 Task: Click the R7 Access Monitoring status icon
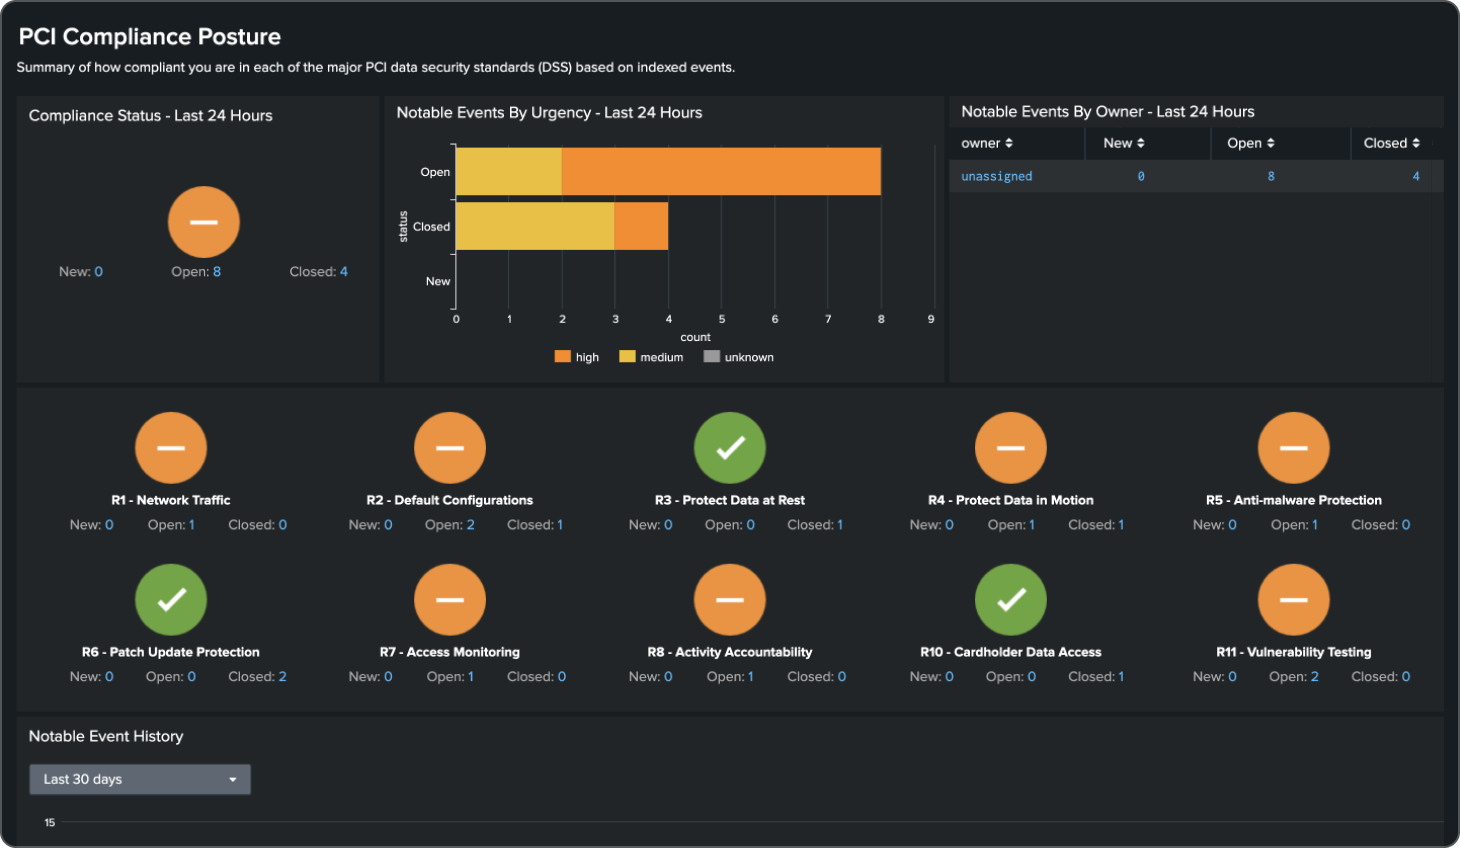450,600
